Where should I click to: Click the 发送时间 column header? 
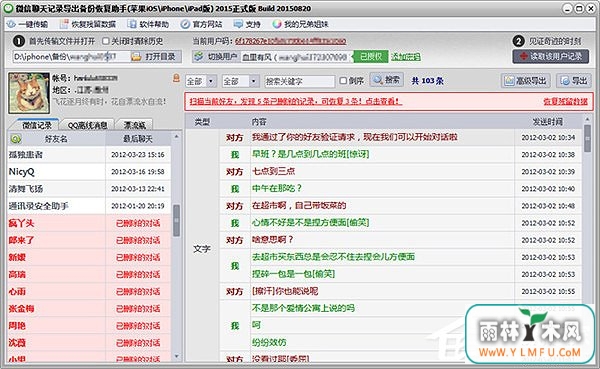(x=548, y=122)
